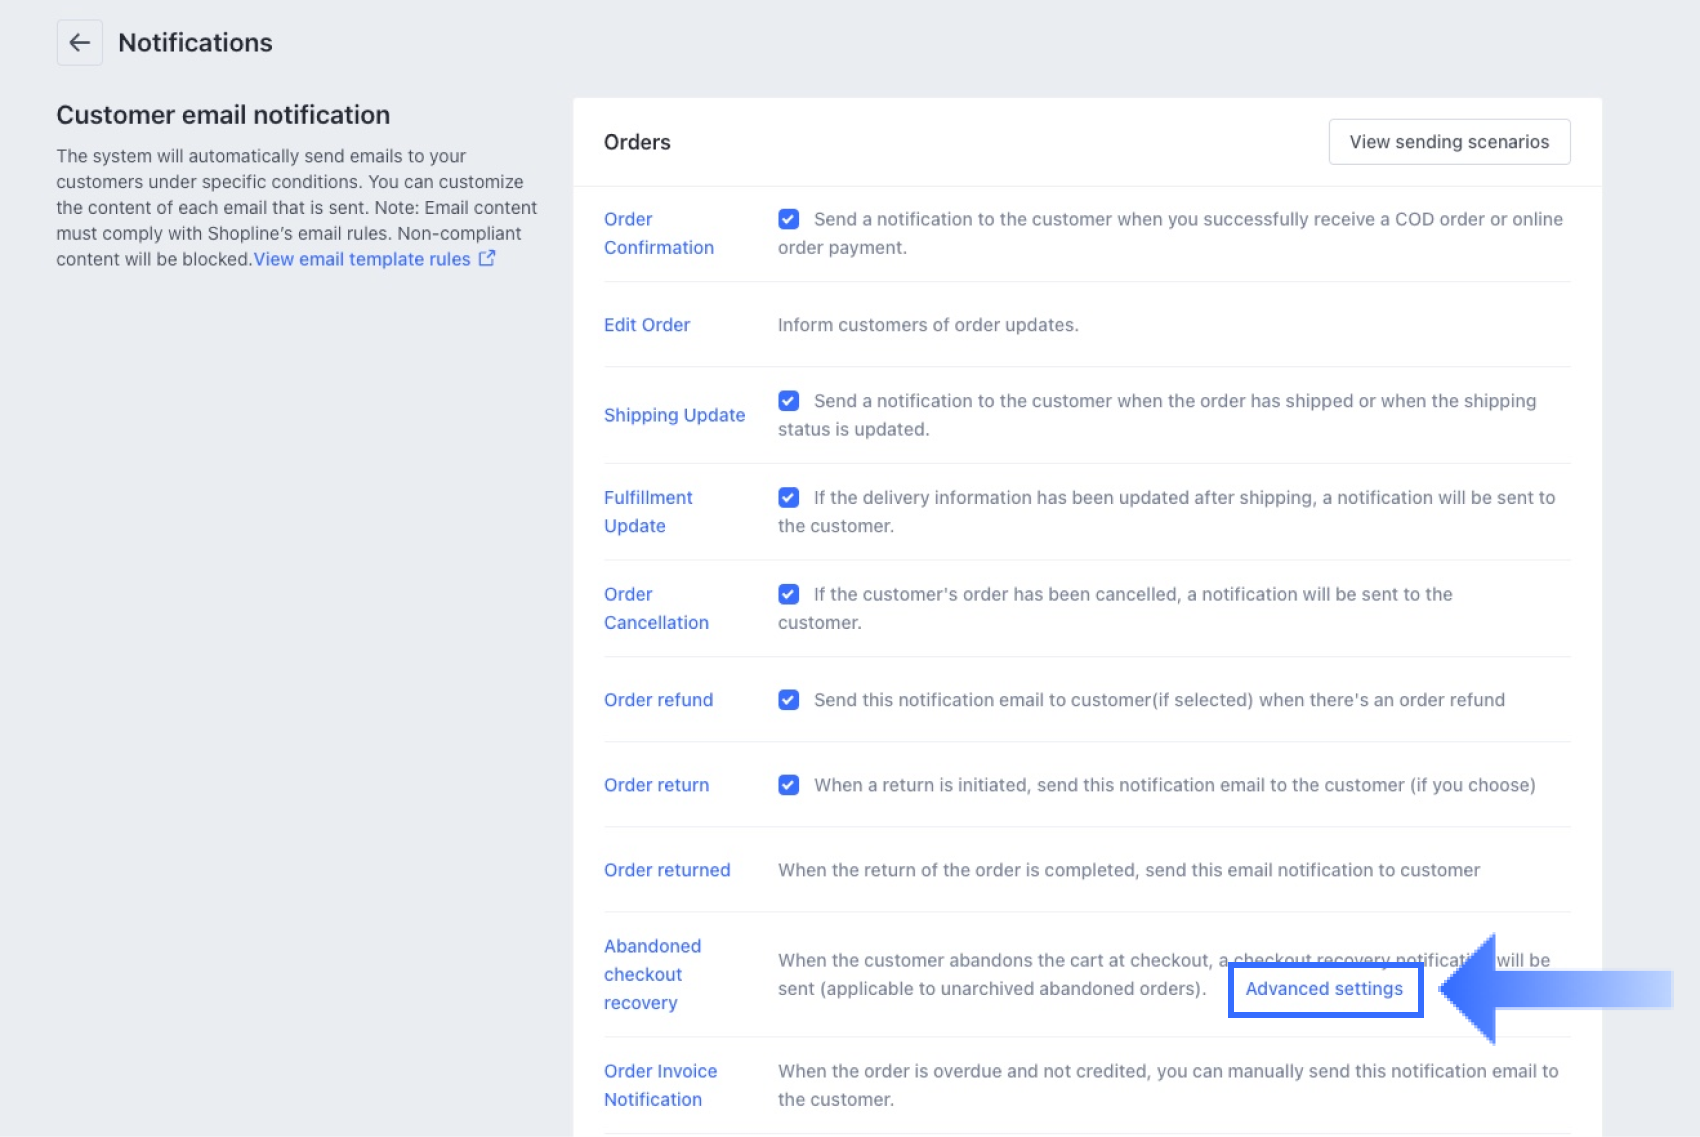The height and width of the screenshot is (1137, 1700).
Task: Toggle the Order Cancellation notification checkbox
Action: click(789, 594)
